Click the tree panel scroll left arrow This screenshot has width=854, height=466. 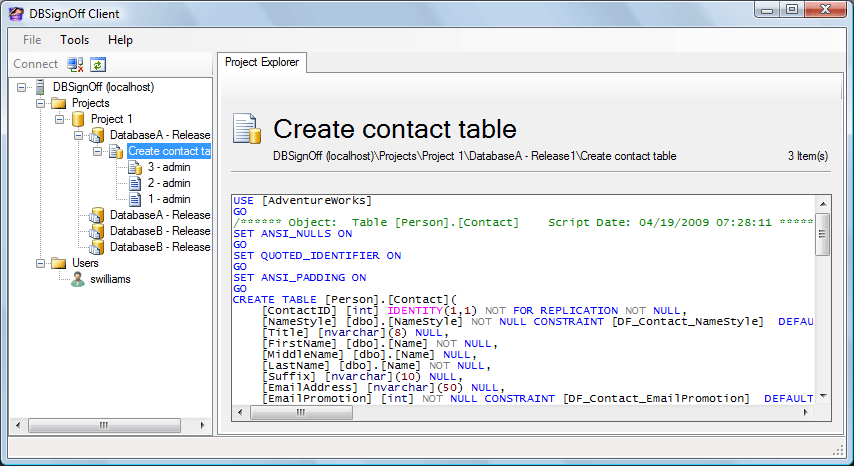(18, 425)
